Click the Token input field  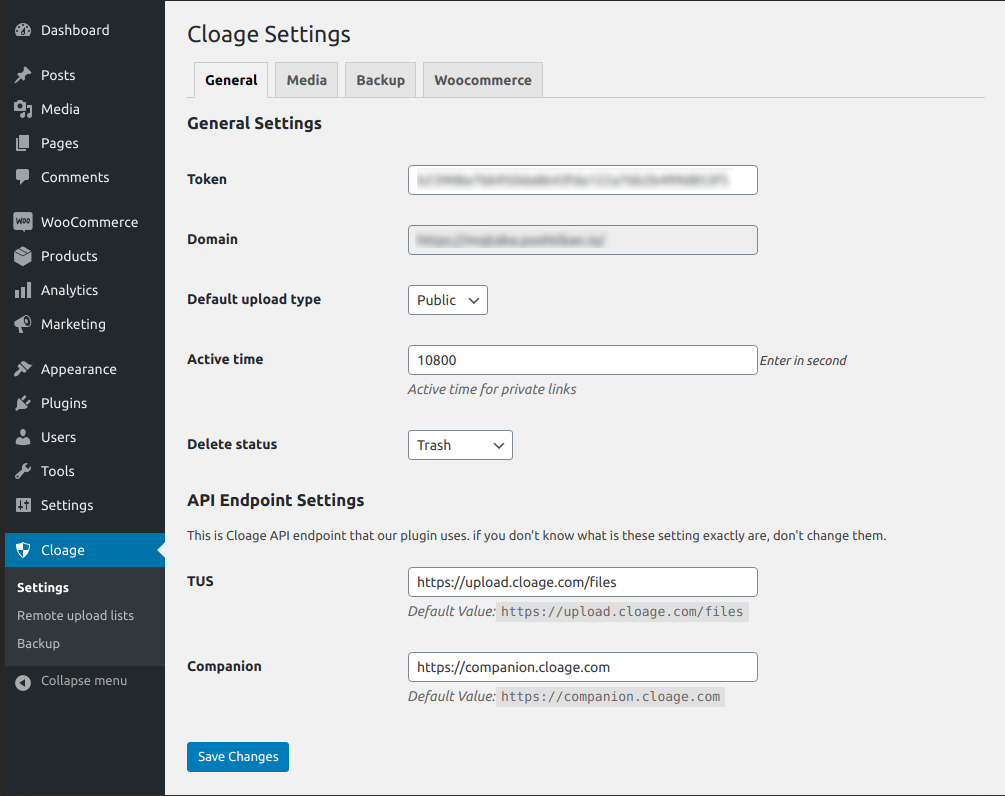coord(583,180)
